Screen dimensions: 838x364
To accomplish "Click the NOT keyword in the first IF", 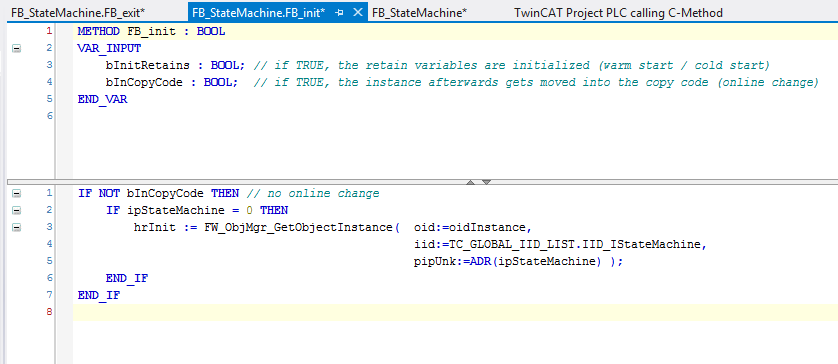I will click(x=109, y=193).
